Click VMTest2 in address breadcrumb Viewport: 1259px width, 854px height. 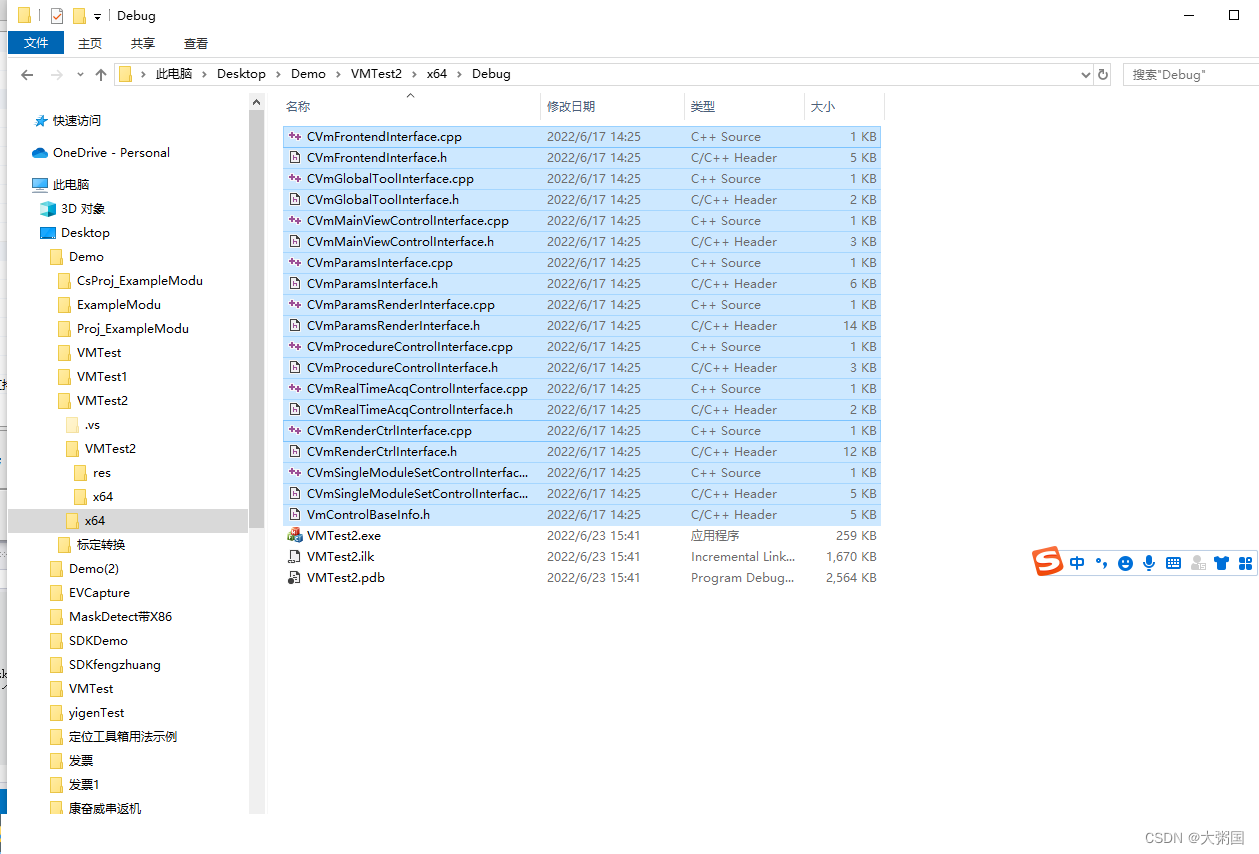click(376, 74)
